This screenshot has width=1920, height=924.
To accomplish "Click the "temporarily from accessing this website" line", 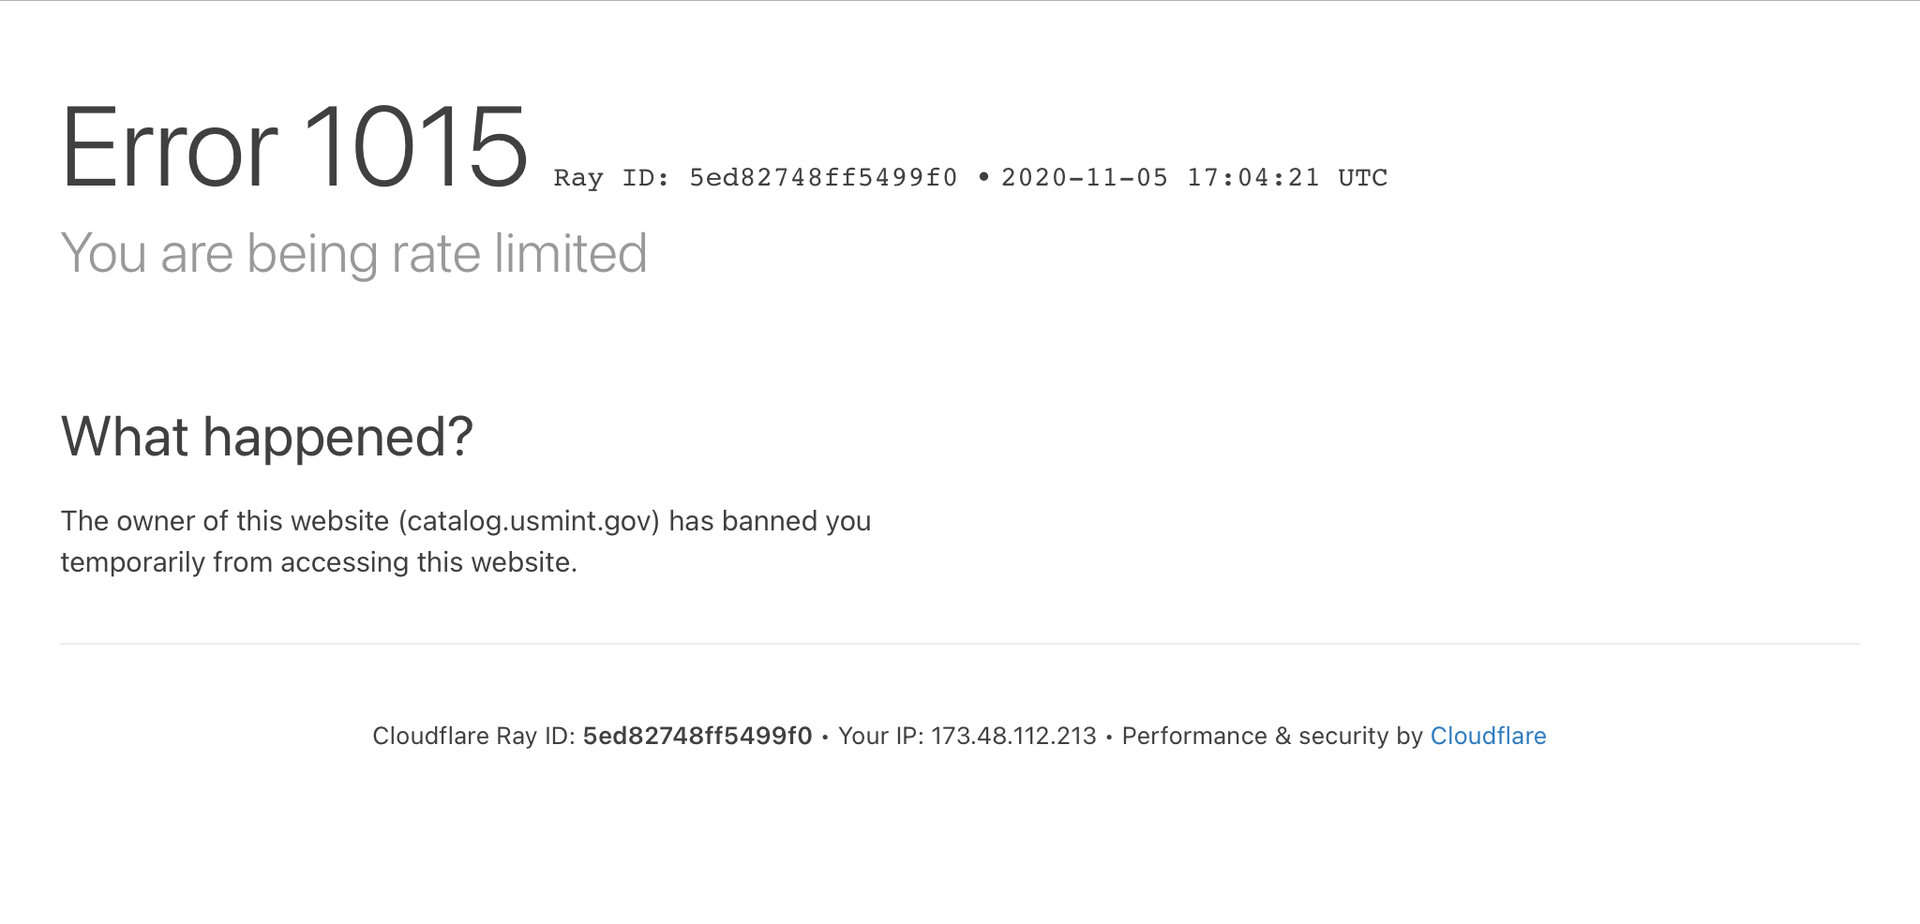I will tap(318, 562).
